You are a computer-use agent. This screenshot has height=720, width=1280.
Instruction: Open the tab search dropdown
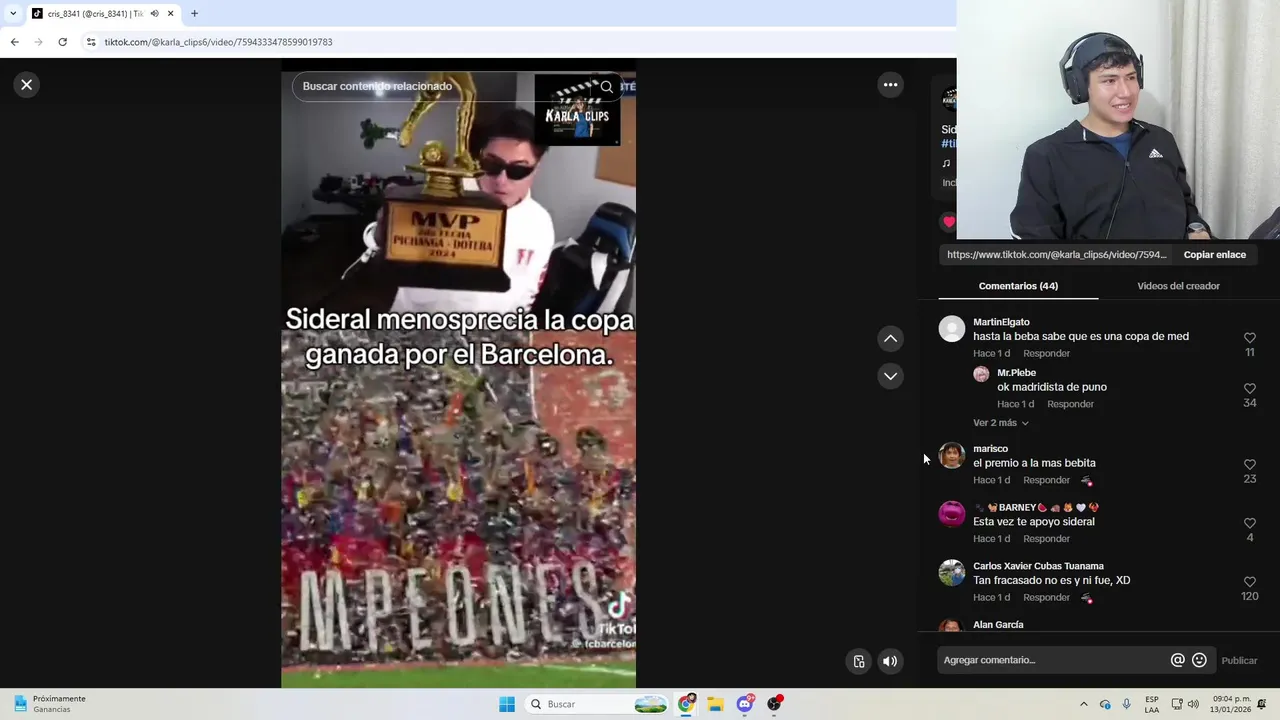13,14
